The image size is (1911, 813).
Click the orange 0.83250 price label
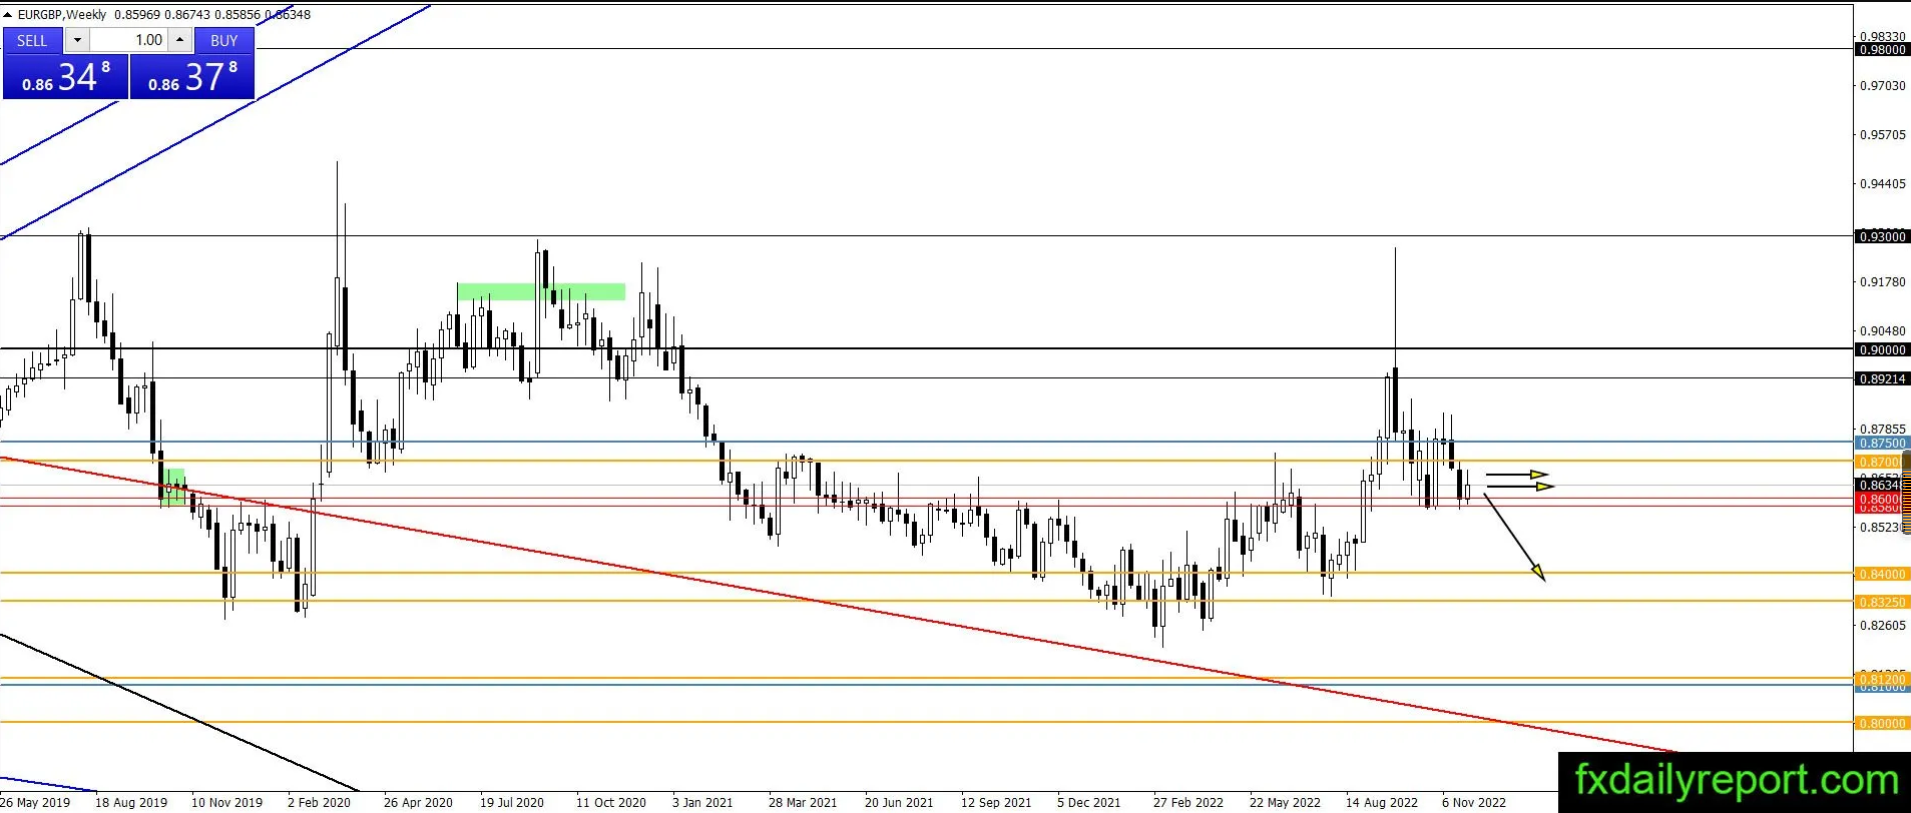(1882, 602)
